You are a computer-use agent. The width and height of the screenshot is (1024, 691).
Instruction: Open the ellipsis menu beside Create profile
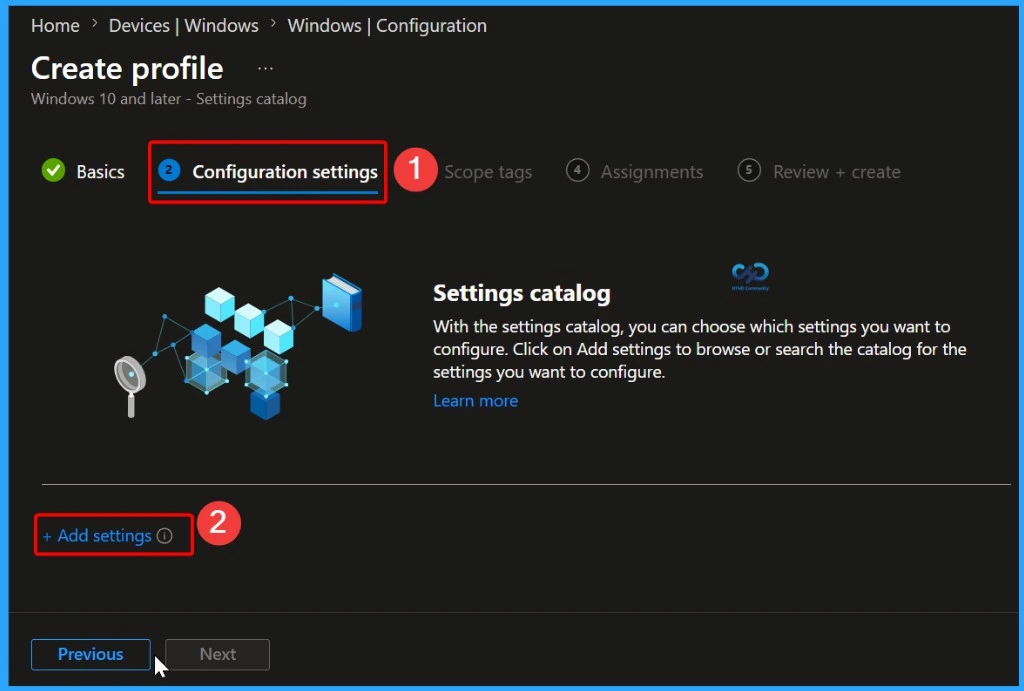coord(265,68)
